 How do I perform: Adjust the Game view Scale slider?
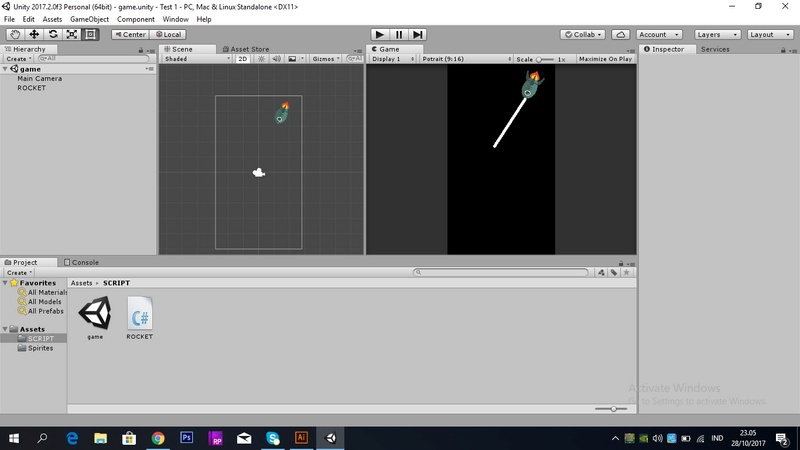pyautogui.click(x=544, y=59)
